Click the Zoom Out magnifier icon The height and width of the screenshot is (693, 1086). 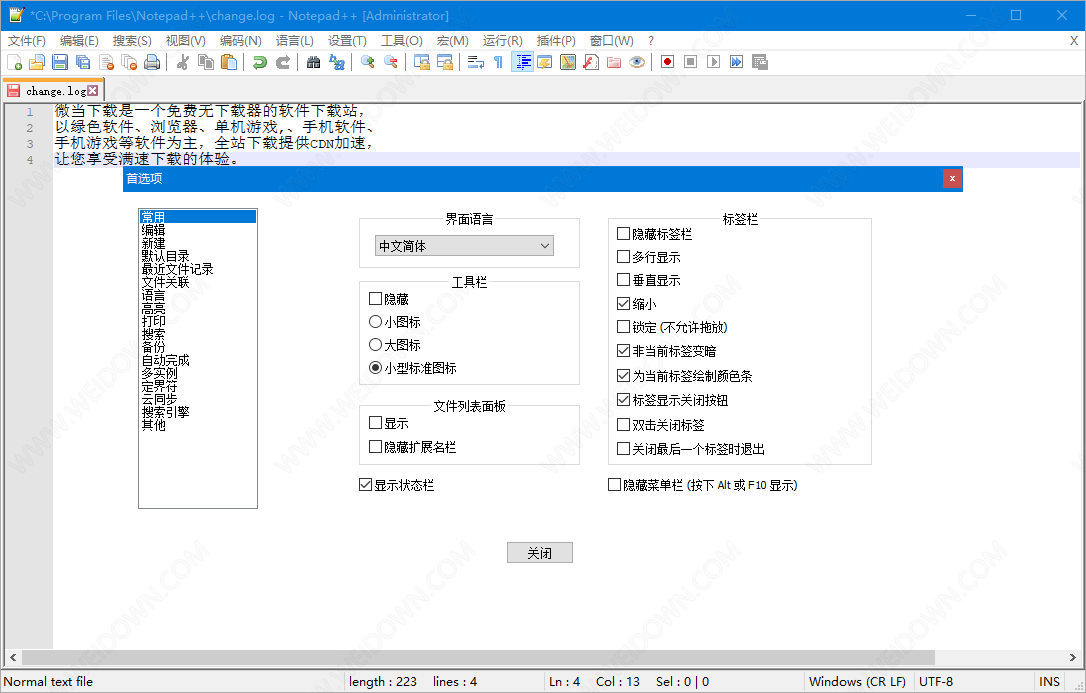[391, 62]
